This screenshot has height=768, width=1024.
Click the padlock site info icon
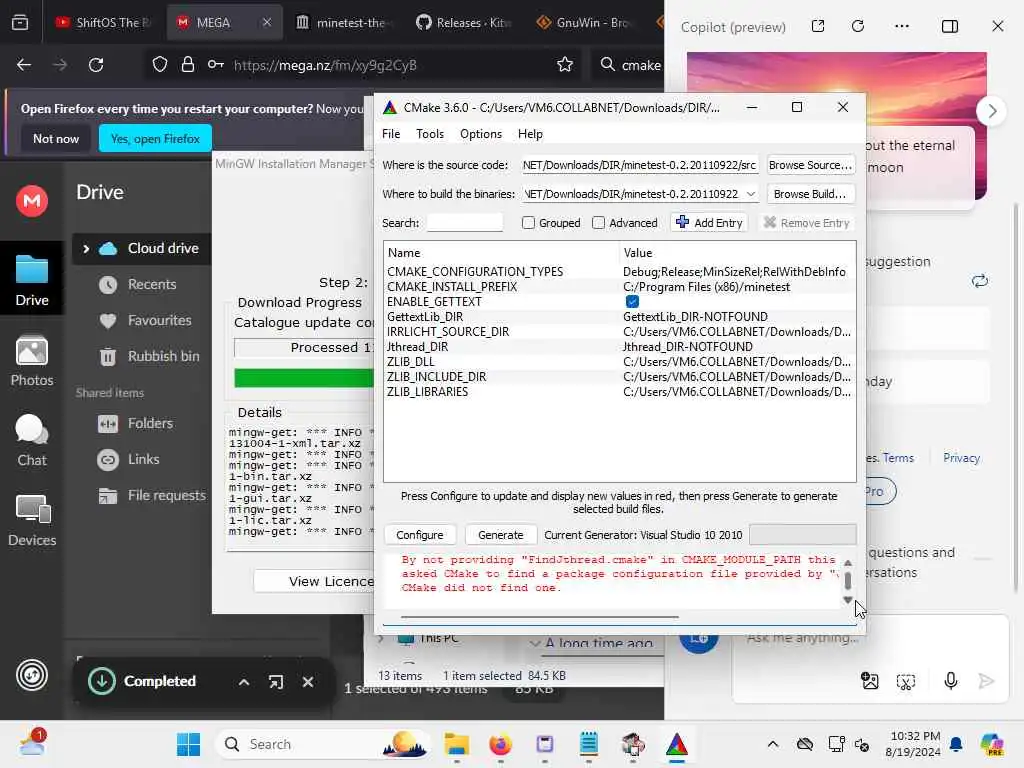pos(187,65)
